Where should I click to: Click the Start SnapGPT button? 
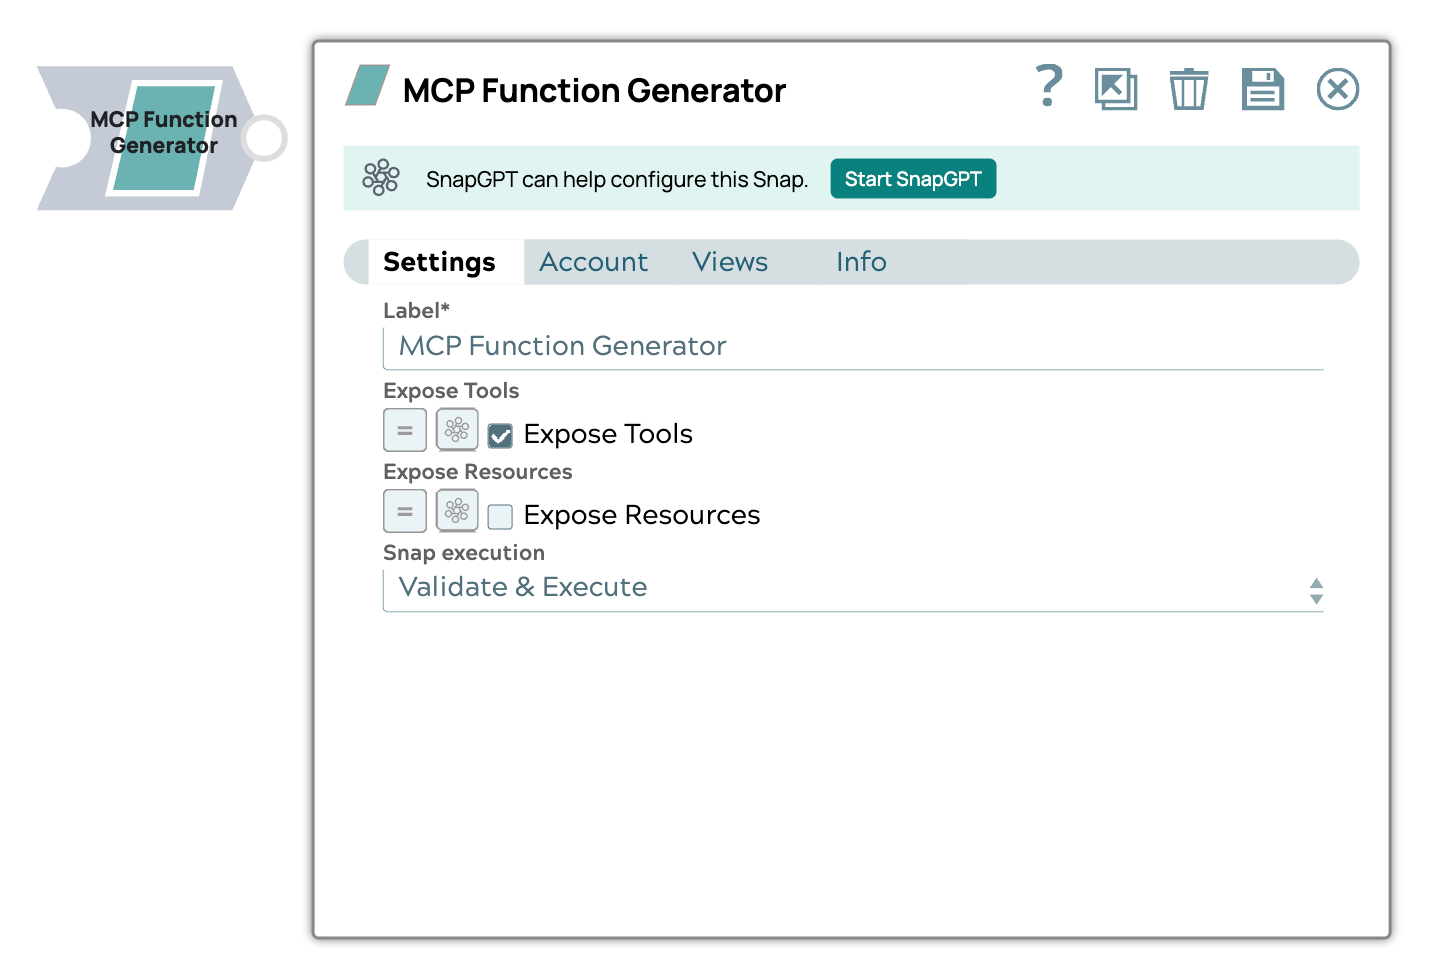[x=912, y=178]
